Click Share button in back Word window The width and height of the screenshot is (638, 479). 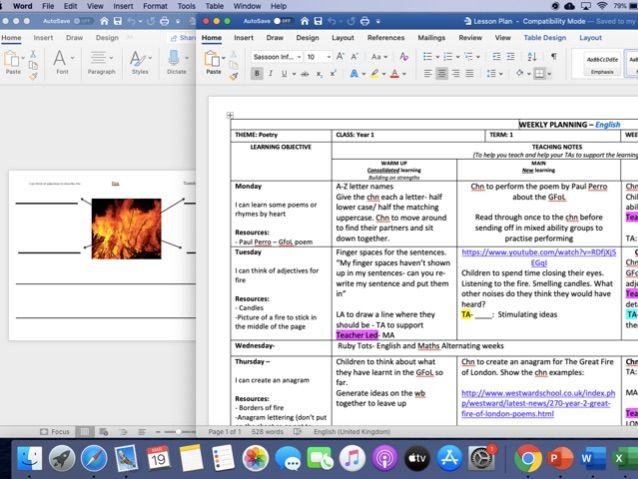[183, 38]
